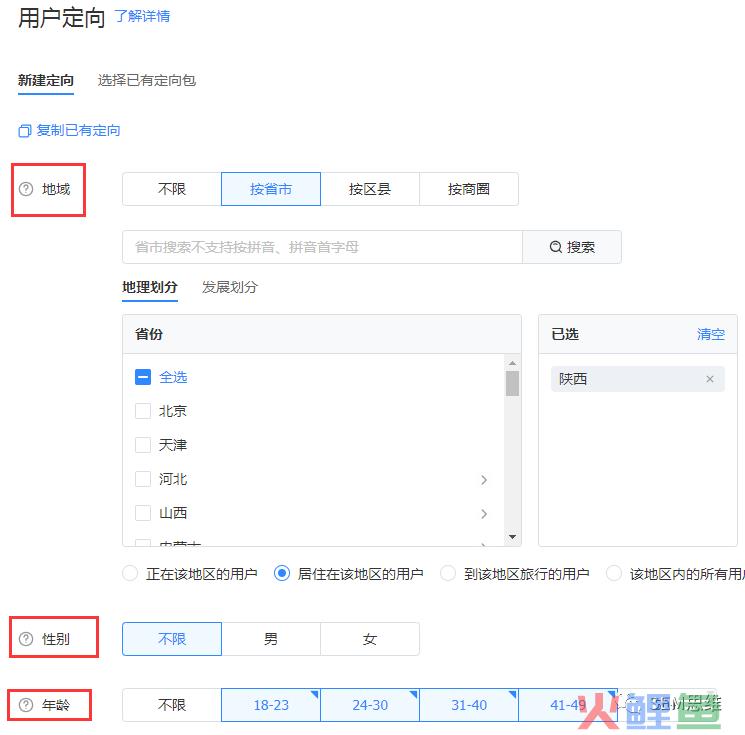Check the 北京 province checkbox

tap(143, 411)
